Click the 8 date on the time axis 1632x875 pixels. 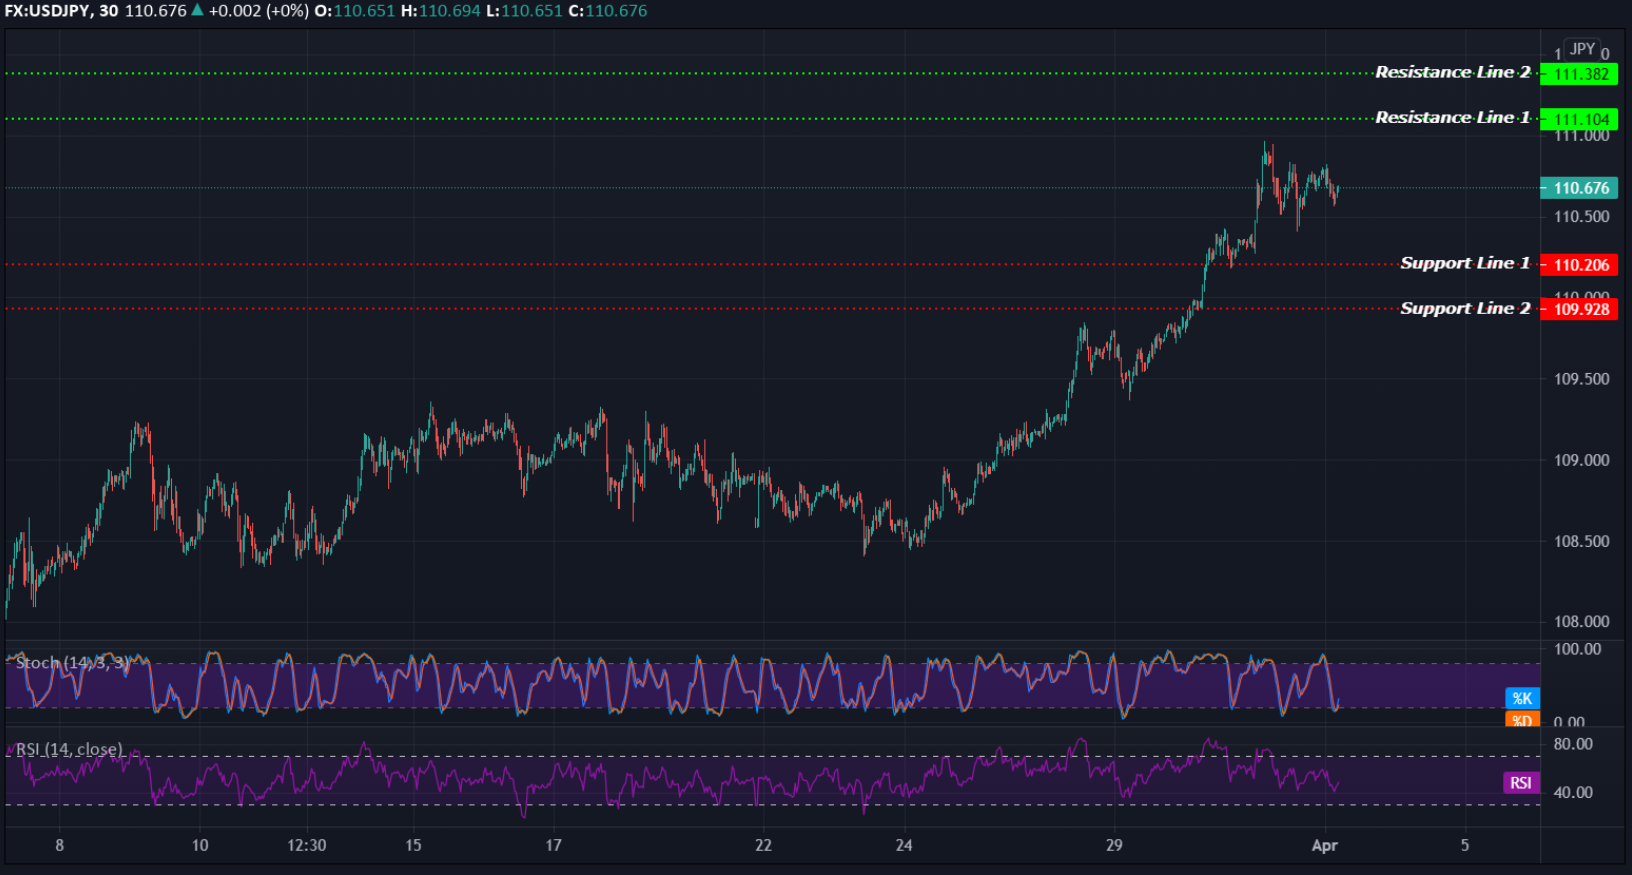point(60,846)
